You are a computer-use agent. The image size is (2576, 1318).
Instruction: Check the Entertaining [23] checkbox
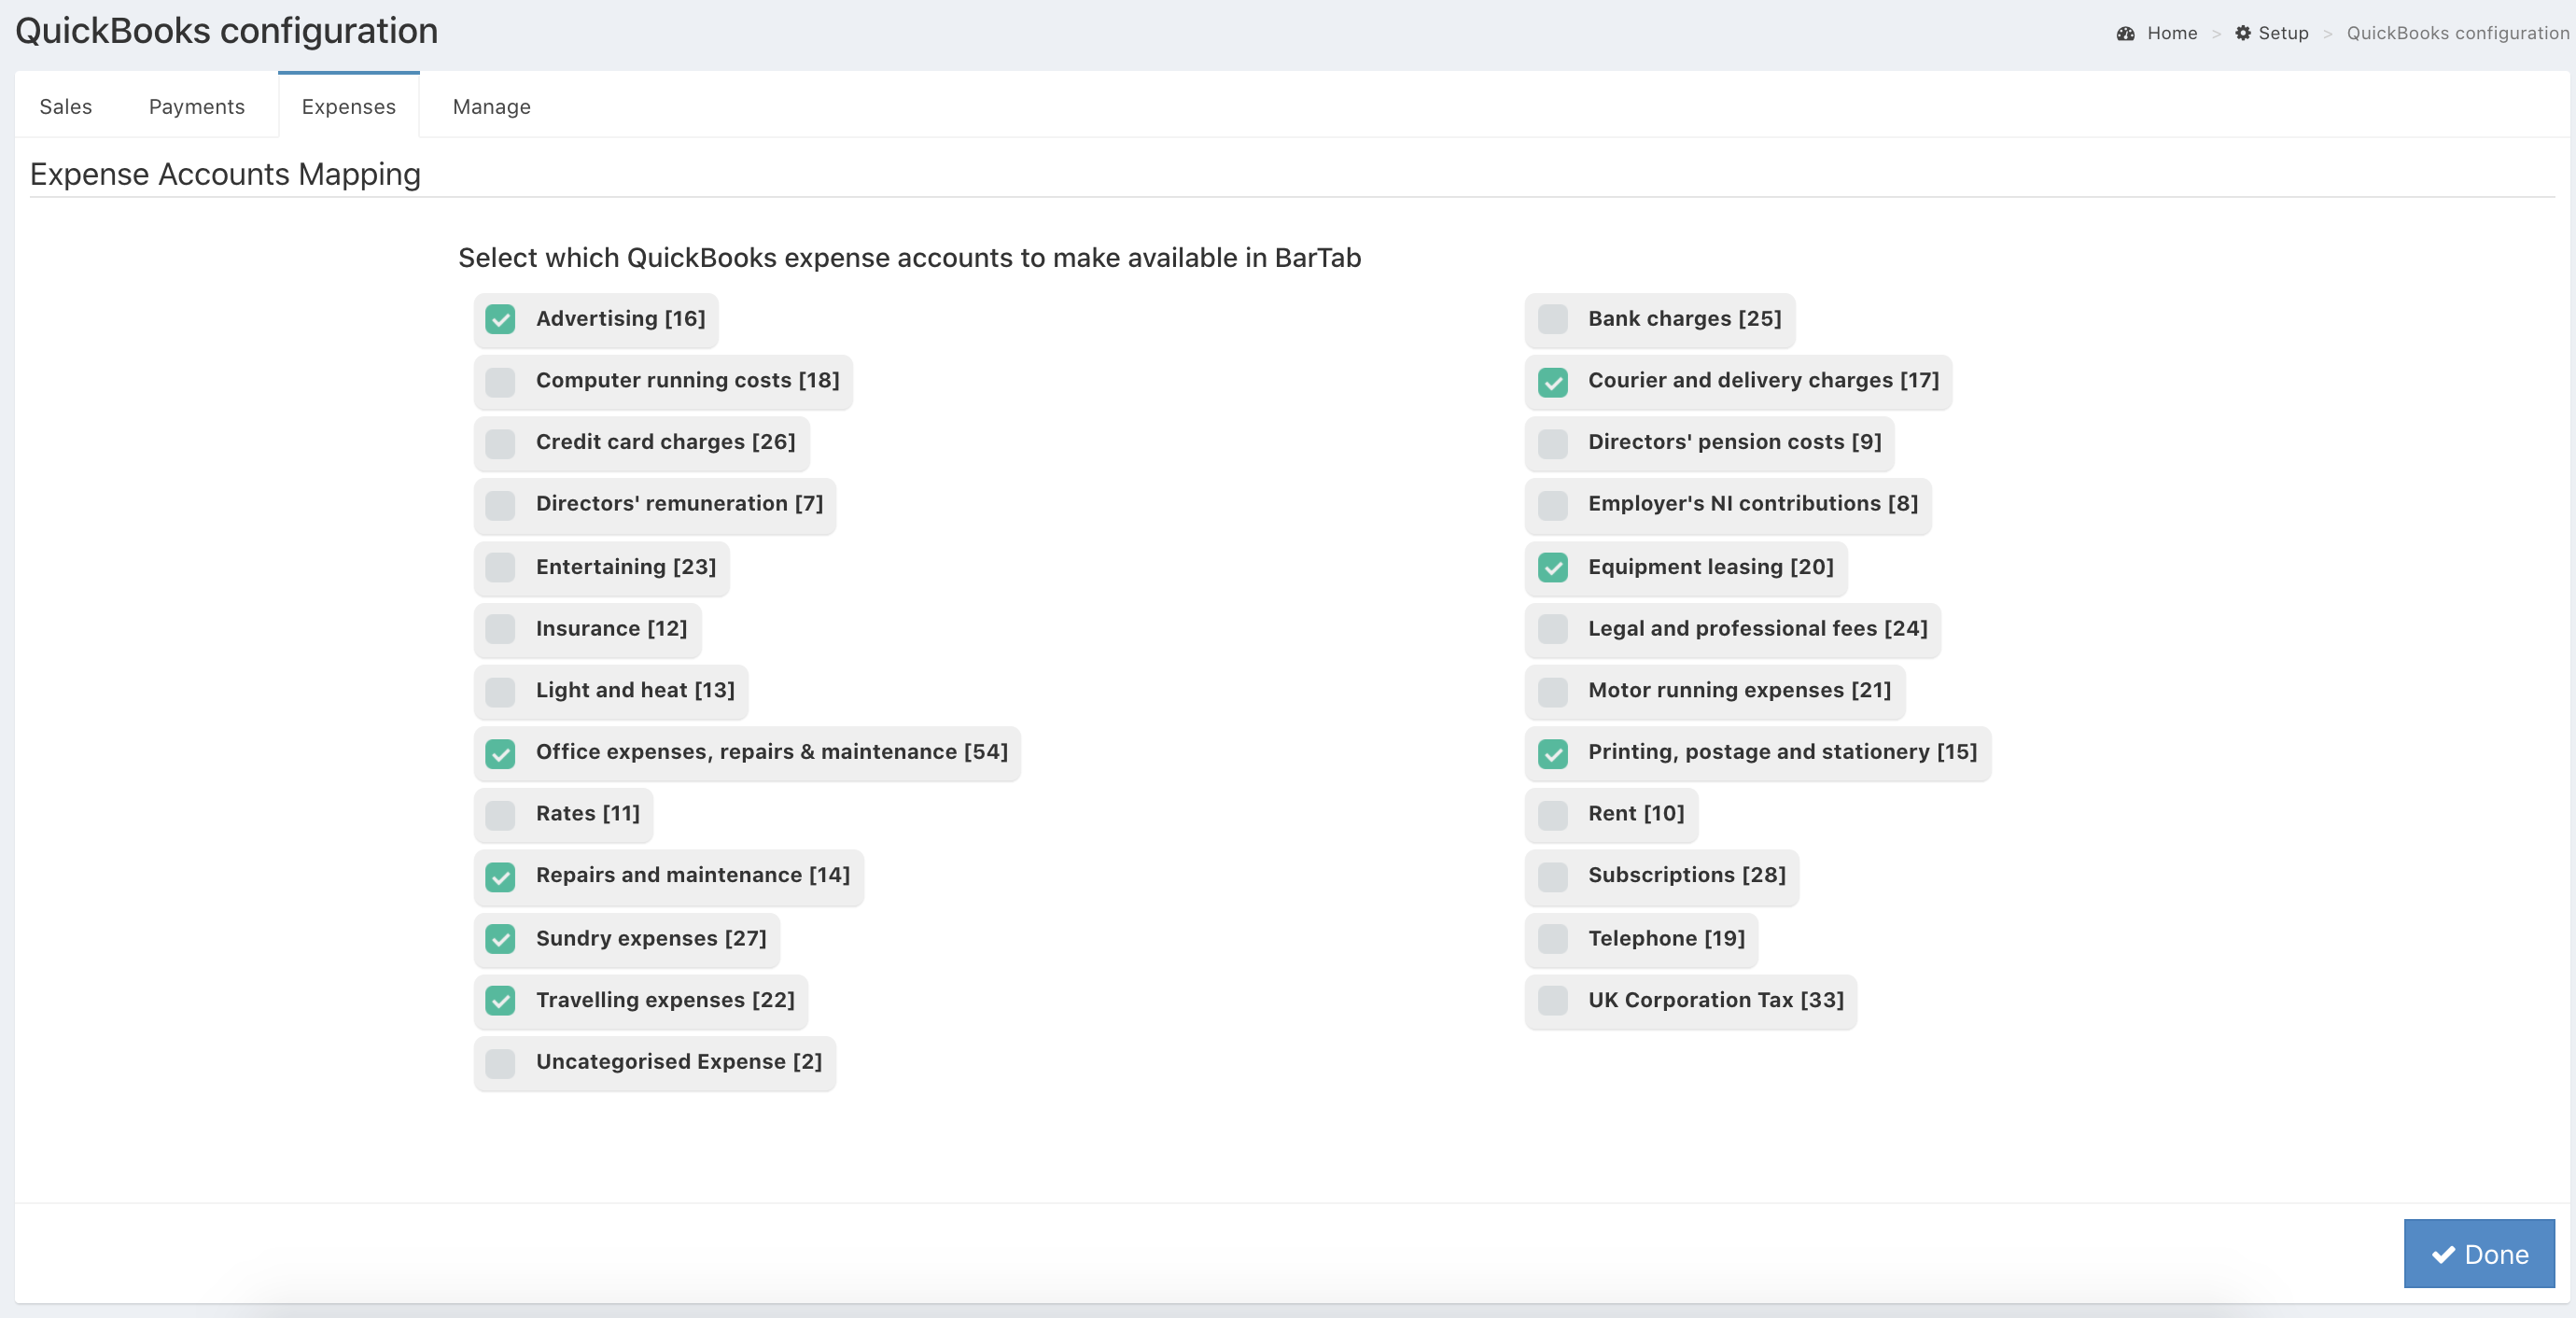click(x=500, y=567)
